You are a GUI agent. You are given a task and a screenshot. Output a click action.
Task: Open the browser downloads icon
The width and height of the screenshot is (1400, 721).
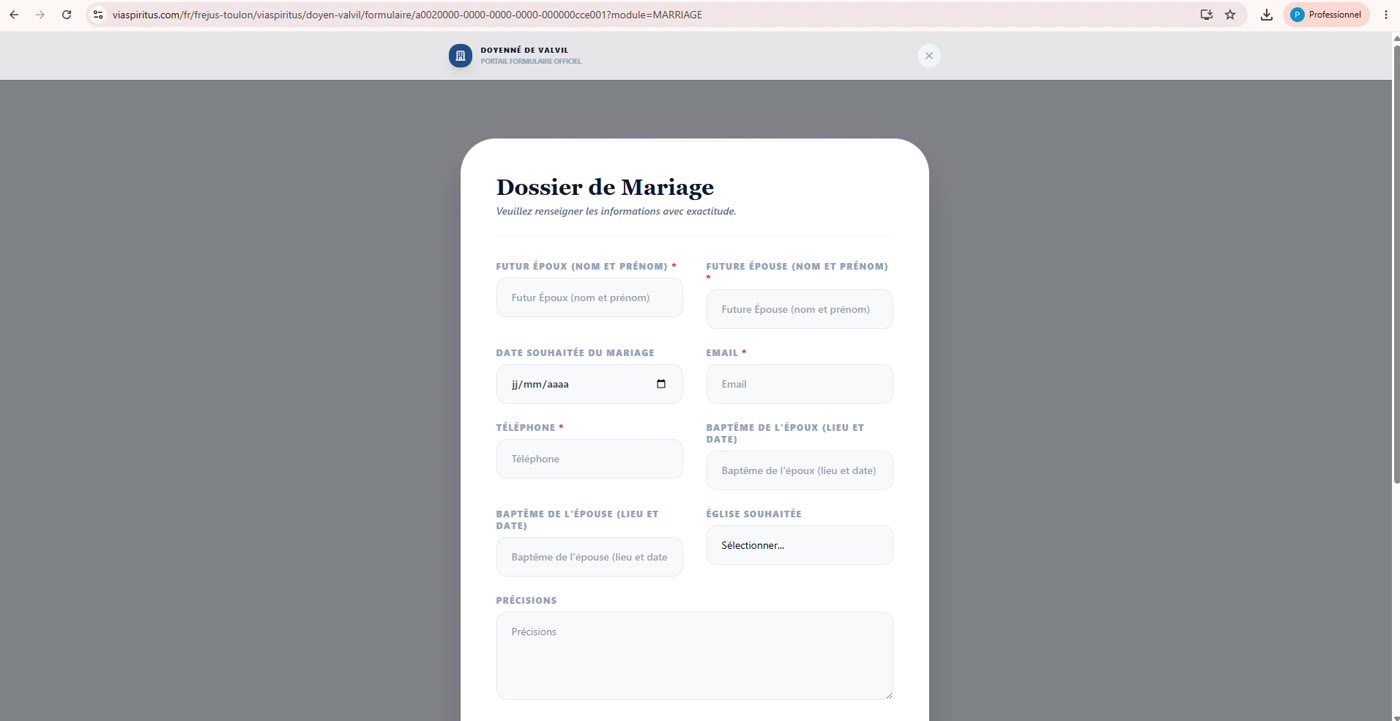tap(1266, 15)
